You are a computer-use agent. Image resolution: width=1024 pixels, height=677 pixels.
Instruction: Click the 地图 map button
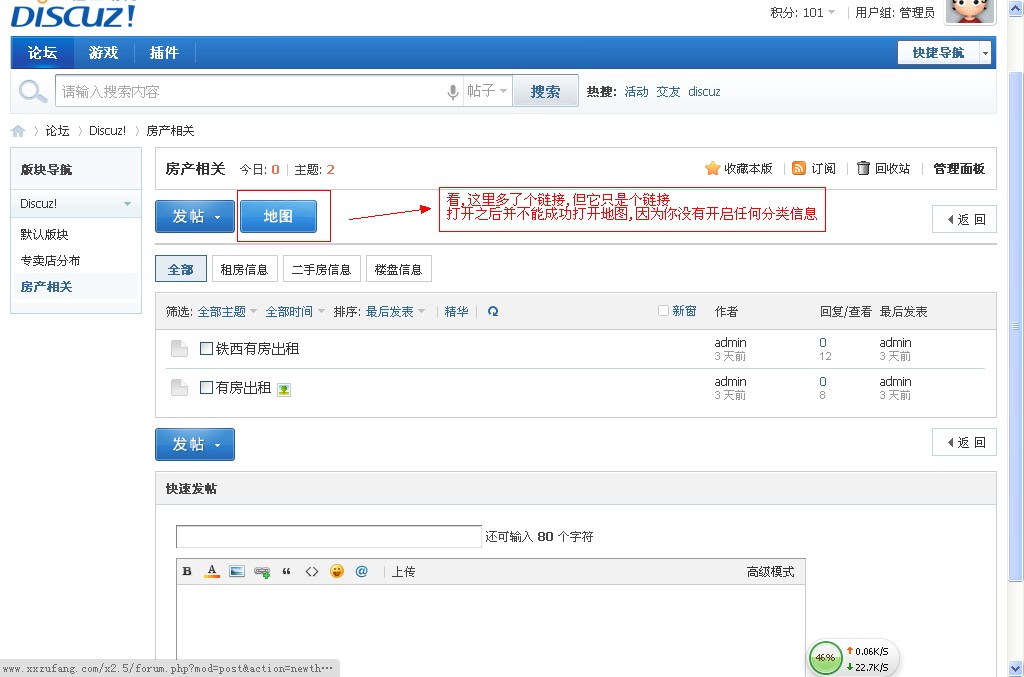click(278, 216)
